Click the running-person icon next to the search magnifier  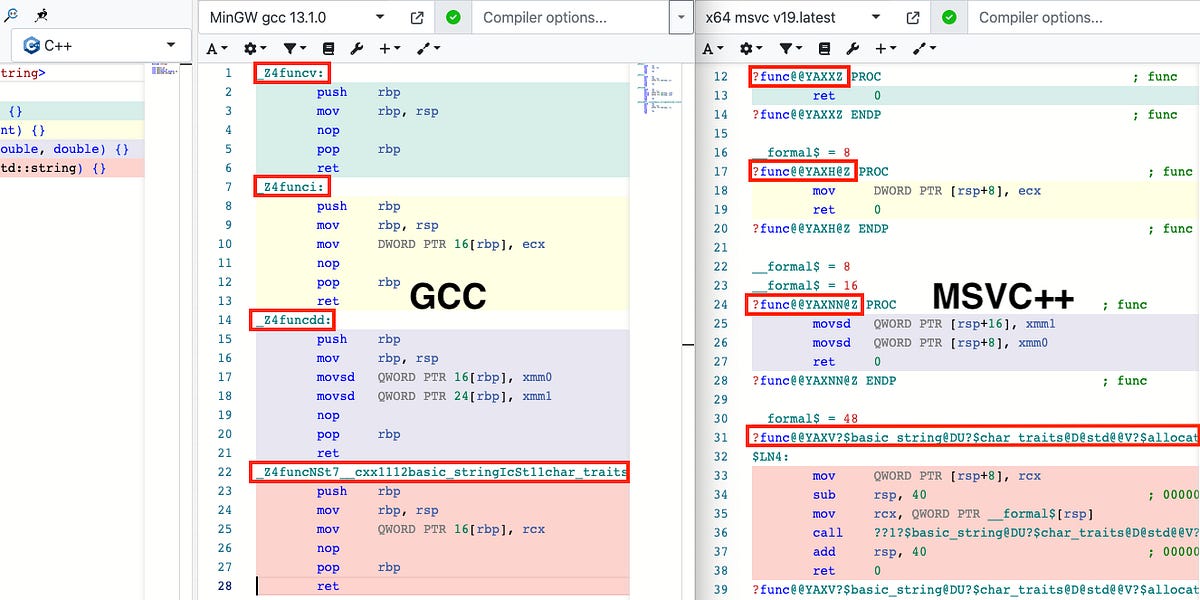point(41,13)
